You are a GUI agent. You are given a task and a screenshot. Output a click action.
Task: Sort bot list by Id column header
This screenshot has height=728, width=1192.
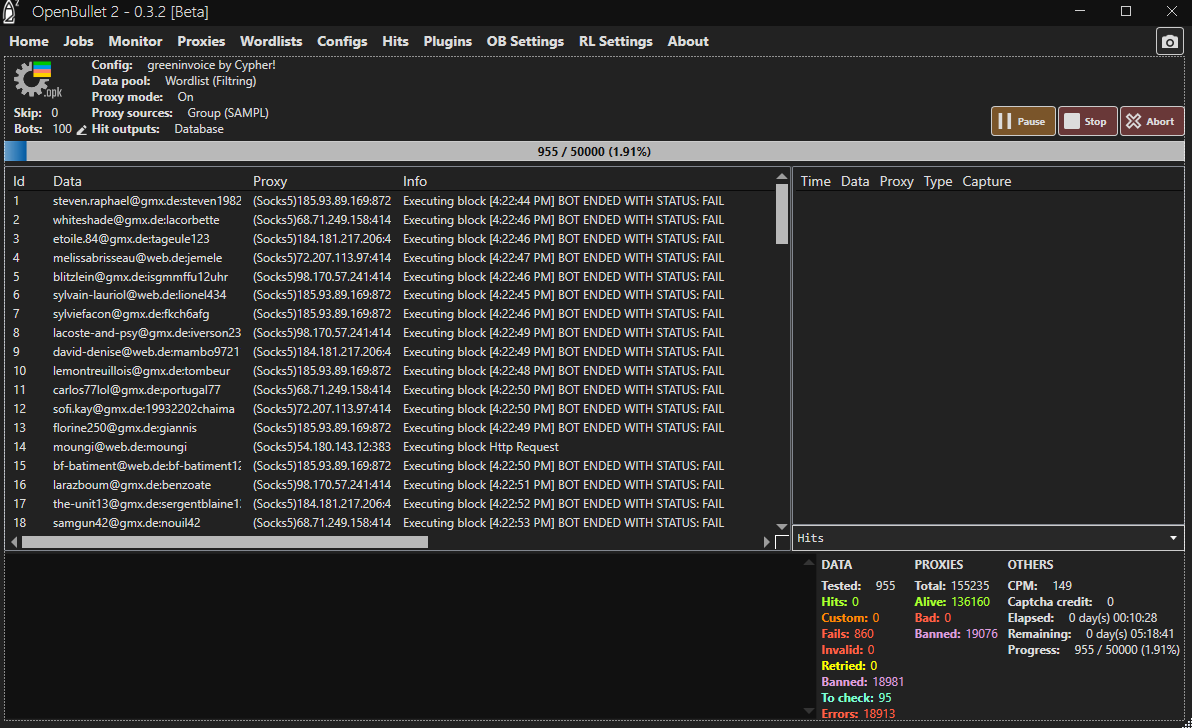[18, 181]
